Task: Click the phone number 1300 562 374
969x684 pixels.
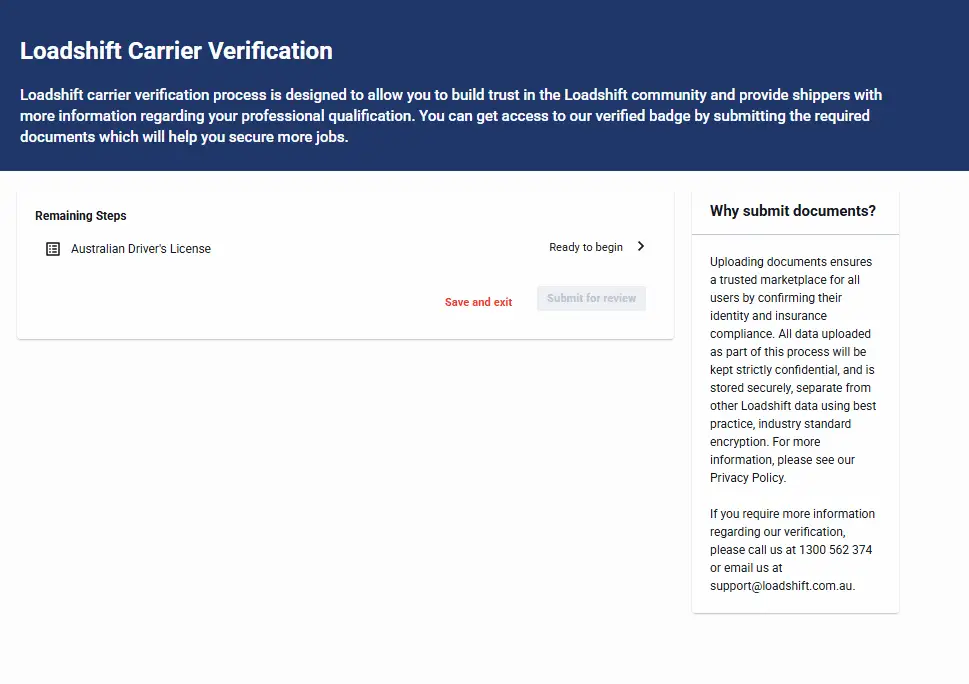Action: [x=835, y=550]
